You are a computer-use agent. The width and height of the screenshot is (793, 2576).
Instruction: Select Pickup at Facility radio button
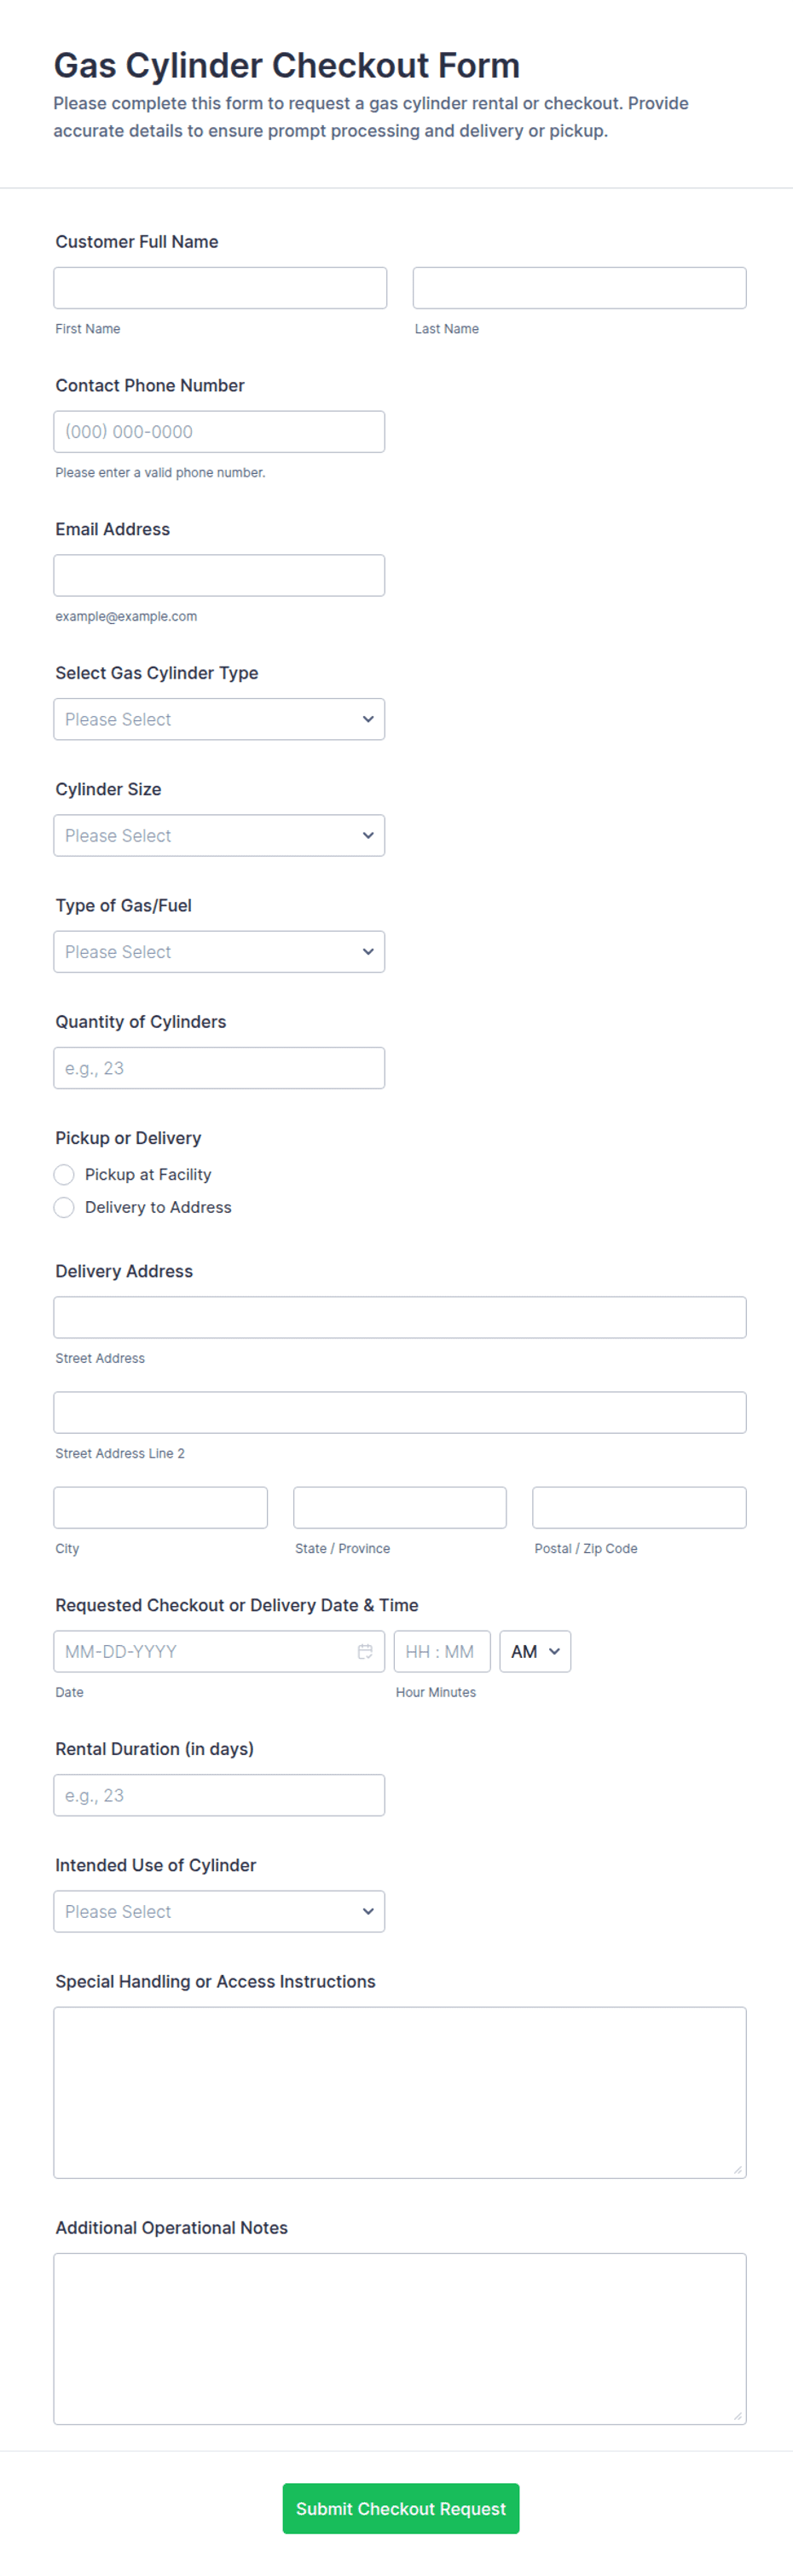click(x=64, y=1174)
